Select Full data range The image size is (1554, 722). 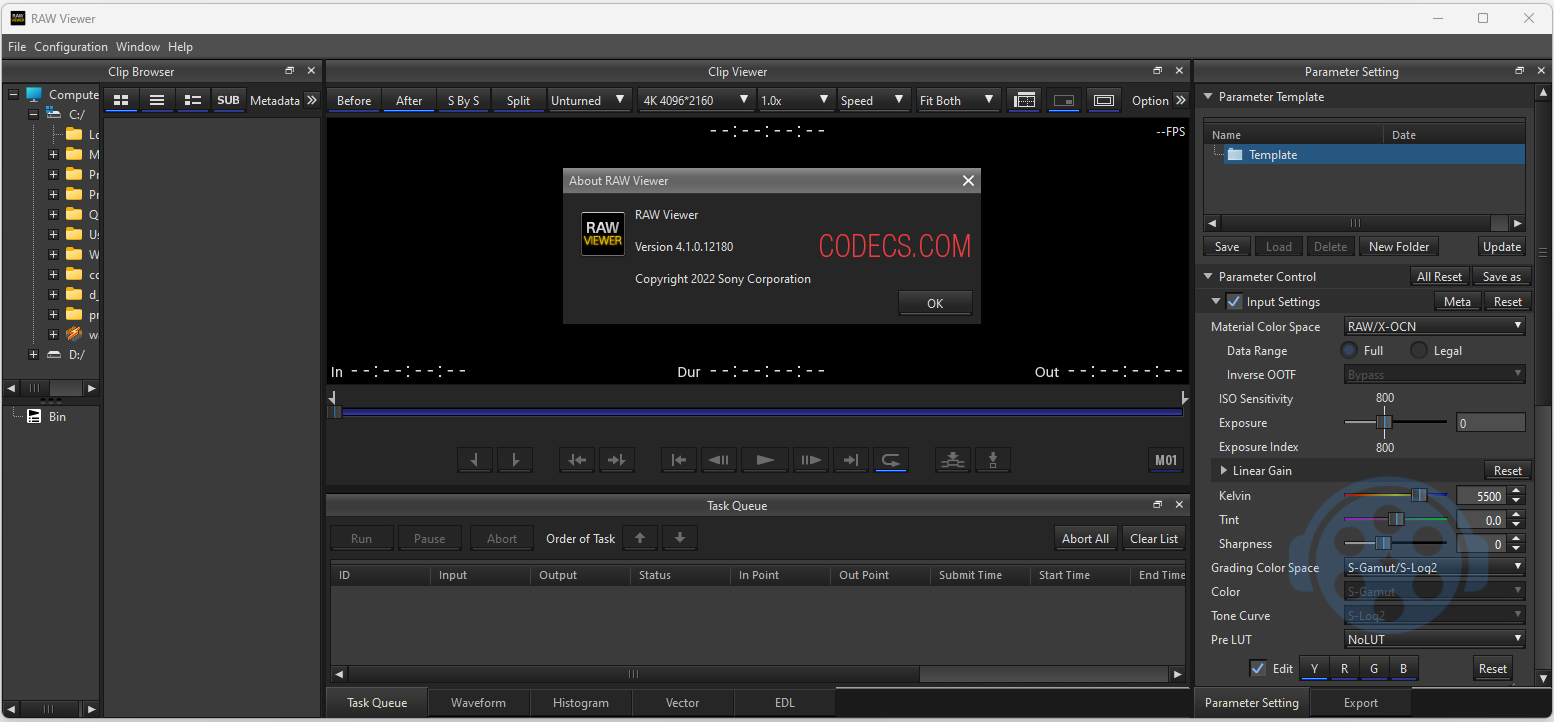click(x=1349, y=350)
